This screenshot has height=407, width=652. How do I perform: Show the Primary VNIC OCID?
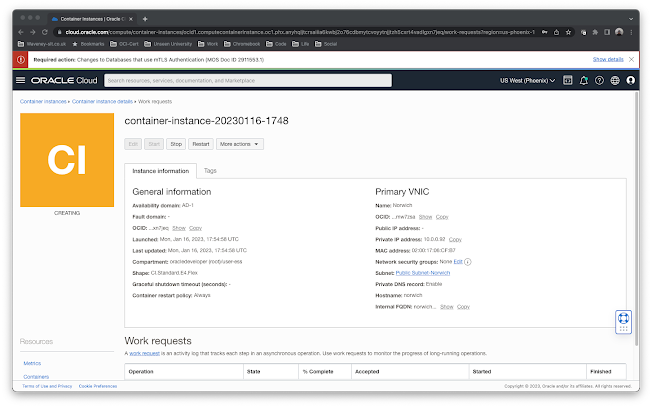pos(425,217)
